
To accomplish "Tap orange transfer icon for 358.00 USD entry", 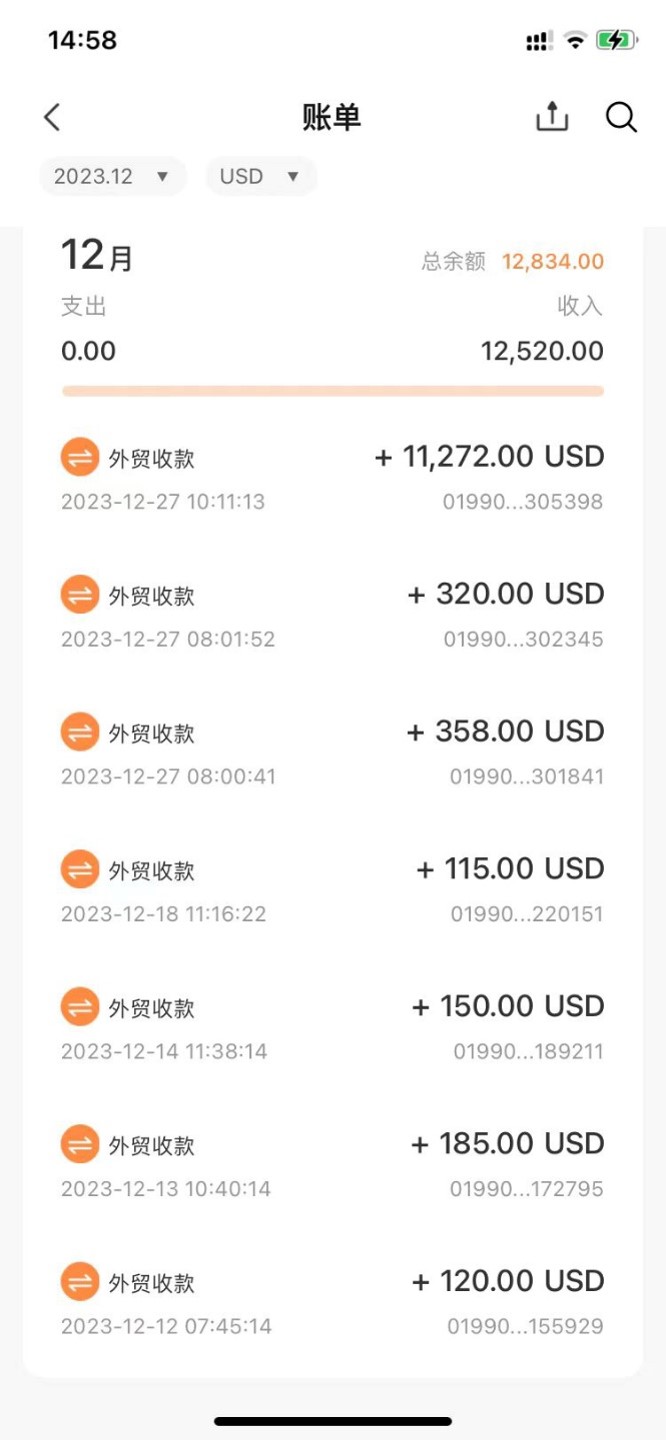I will [79, 733].
